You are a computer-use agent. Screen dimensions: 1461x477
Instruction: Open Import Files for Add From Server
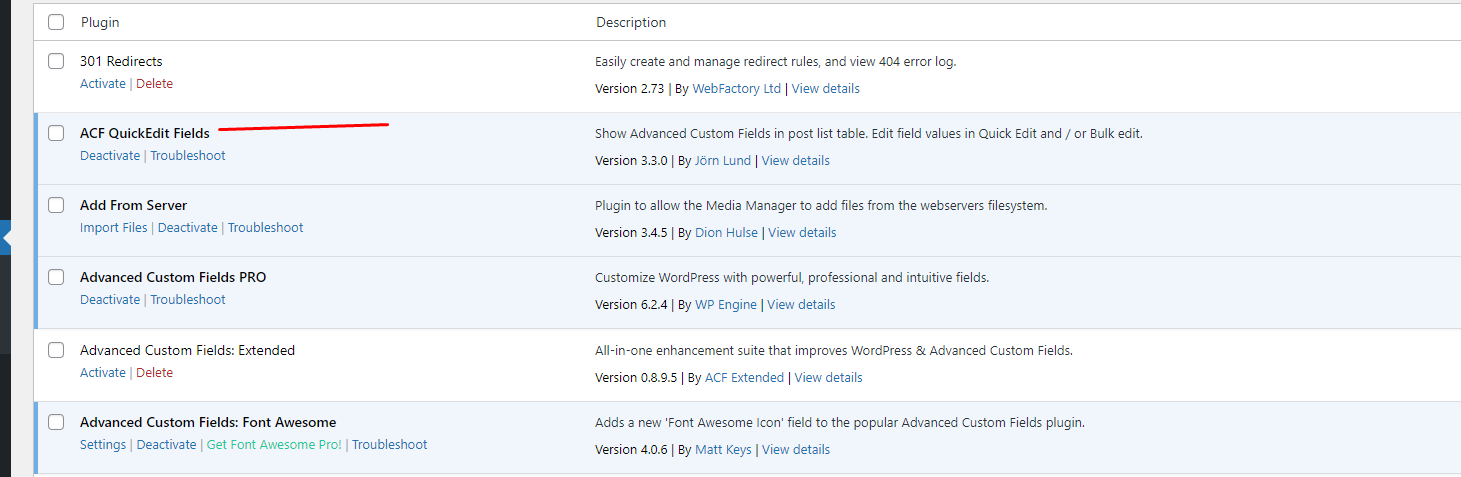tap(114, 228)
